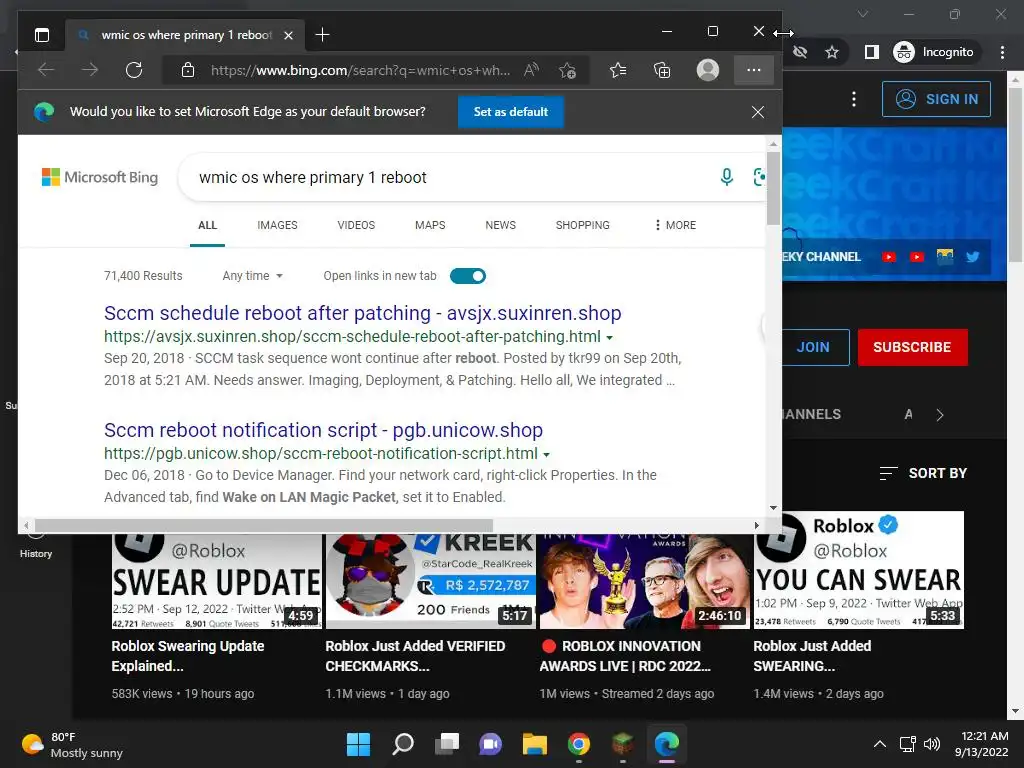Search using voice microphone icon

(726, 177)
